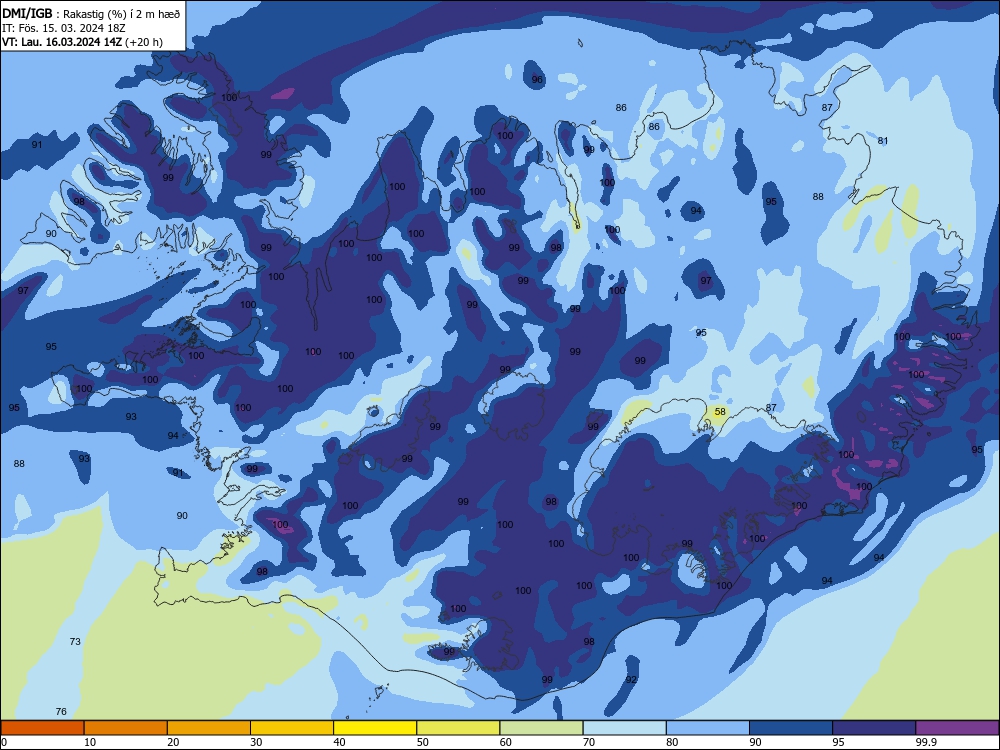Viewport: 1000px width, 750px height.
Task: Click the pale blue 70–80 legend swatch
Action: (624, 728)
